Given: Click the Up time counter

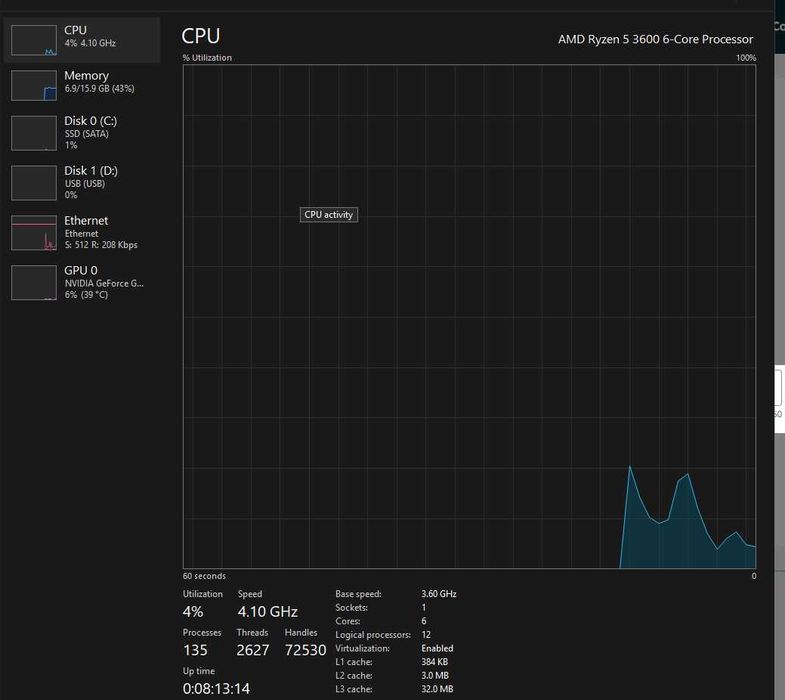Looking at the screenshot, I should 216,688.
